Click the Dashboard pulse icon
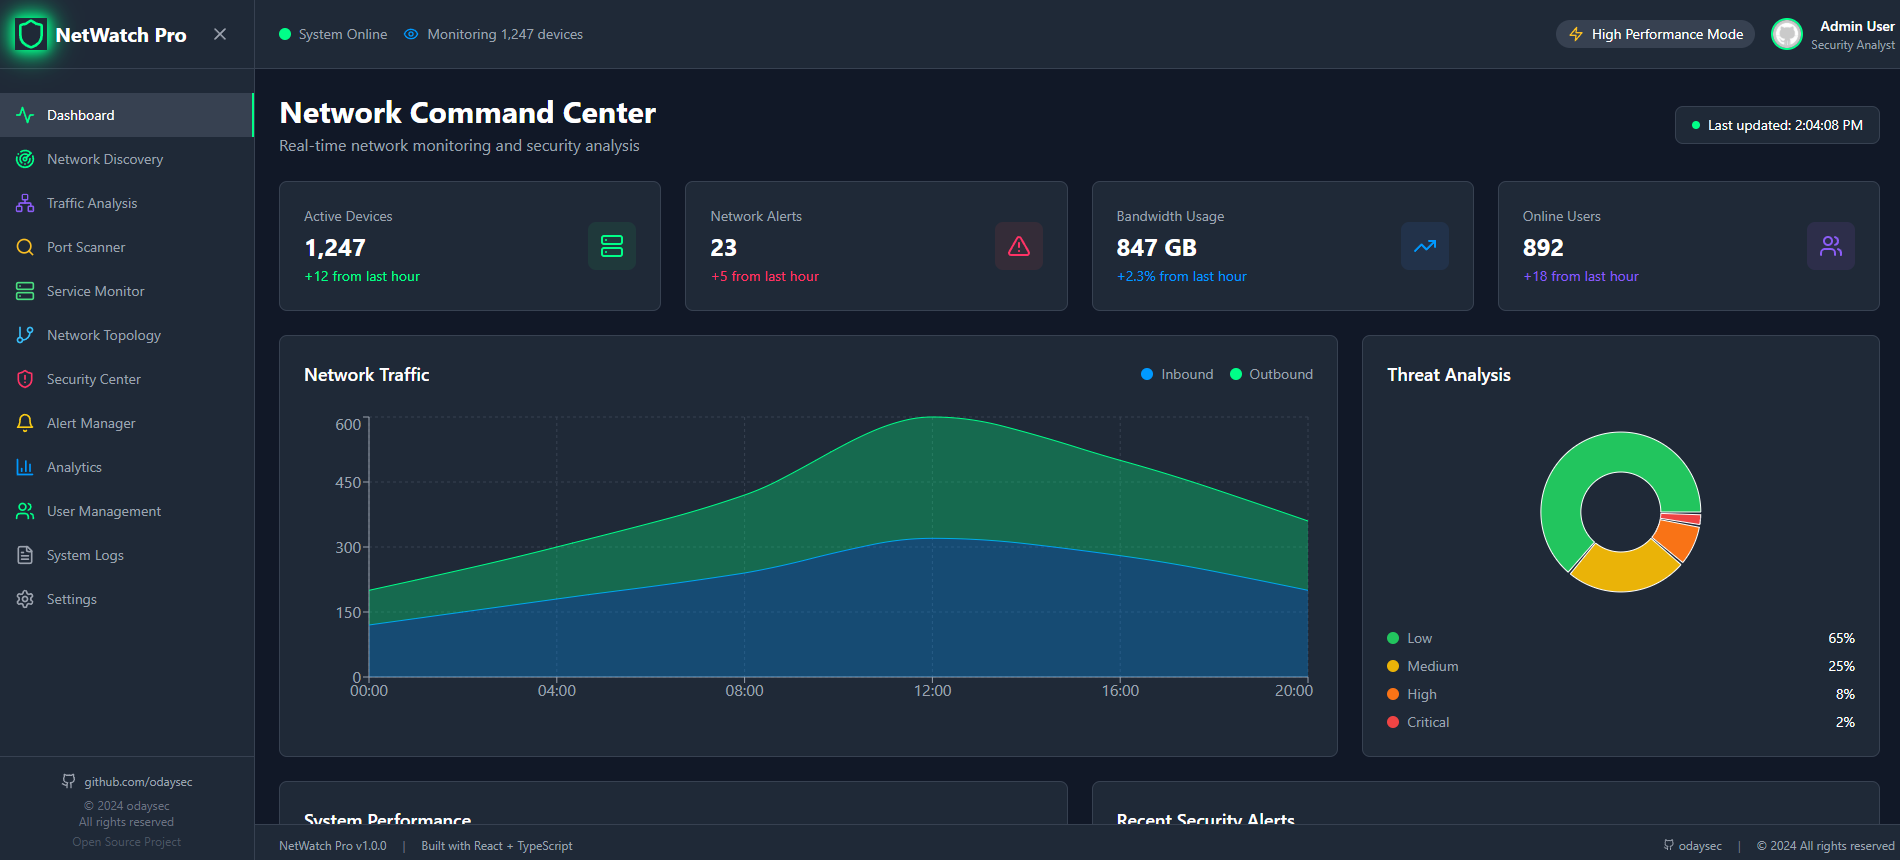 pos(25,115)
